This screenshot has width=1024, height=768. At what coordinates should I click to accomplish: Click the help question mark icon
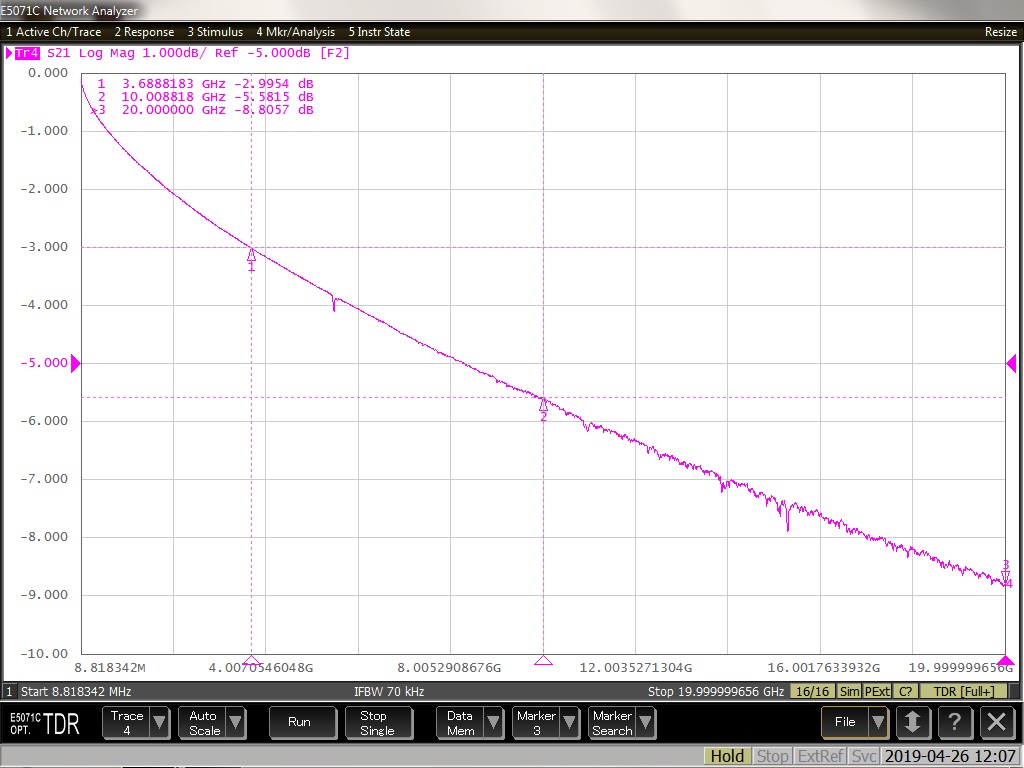pyautogui.click(x=954, y=722)
